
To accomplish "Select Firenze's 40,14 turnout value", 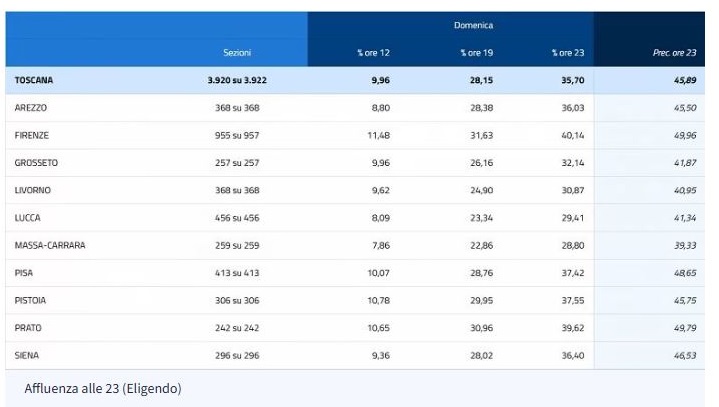I will [x=573, y=135].
